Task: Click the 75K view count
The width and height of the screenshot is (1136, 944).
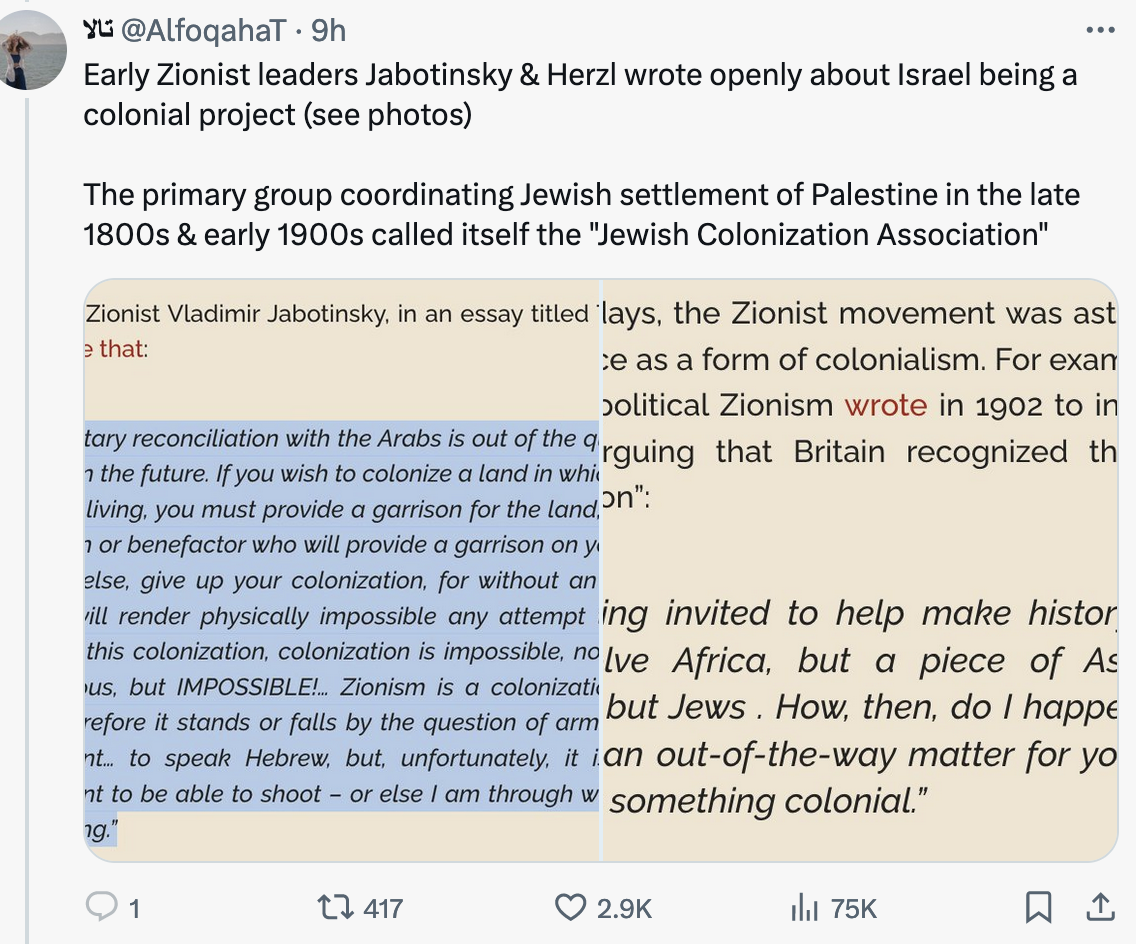Action: [853, 908]
